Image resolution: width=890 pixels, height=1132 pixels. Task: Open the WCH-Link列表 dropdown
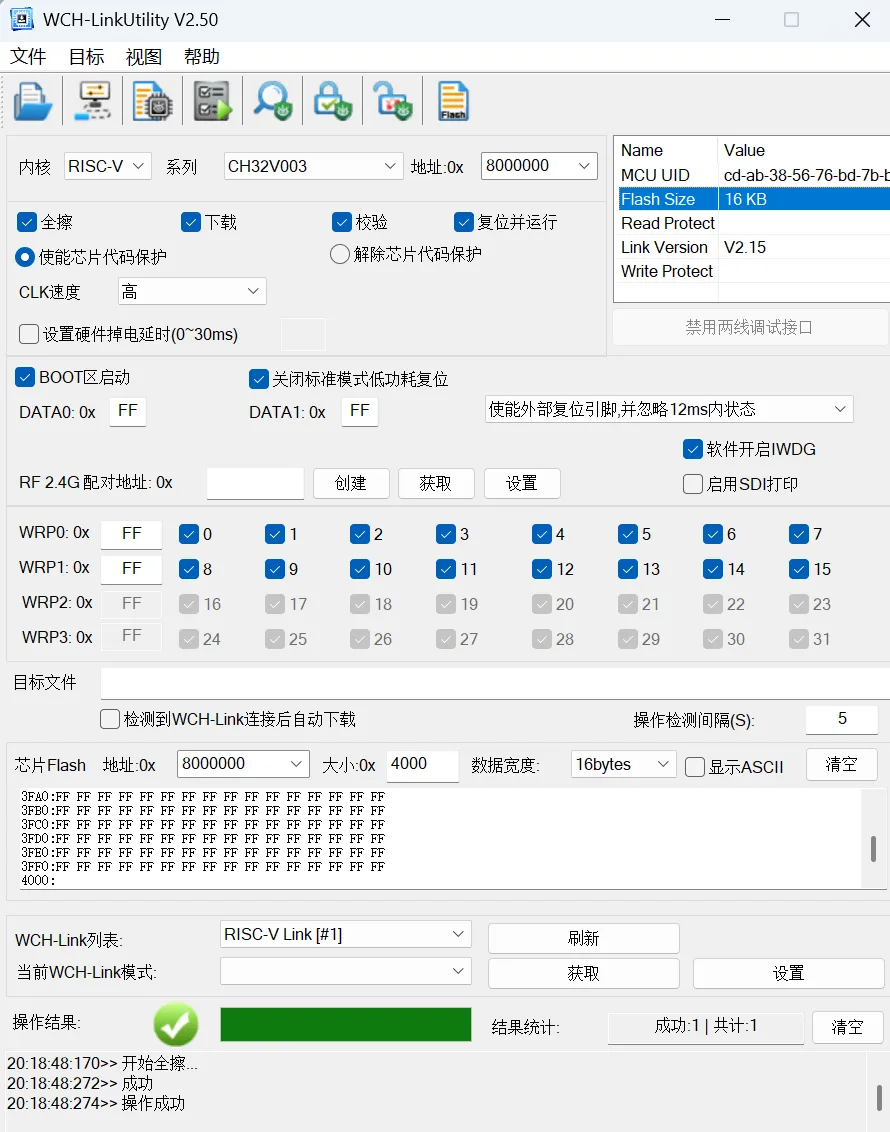pos(346,934)
